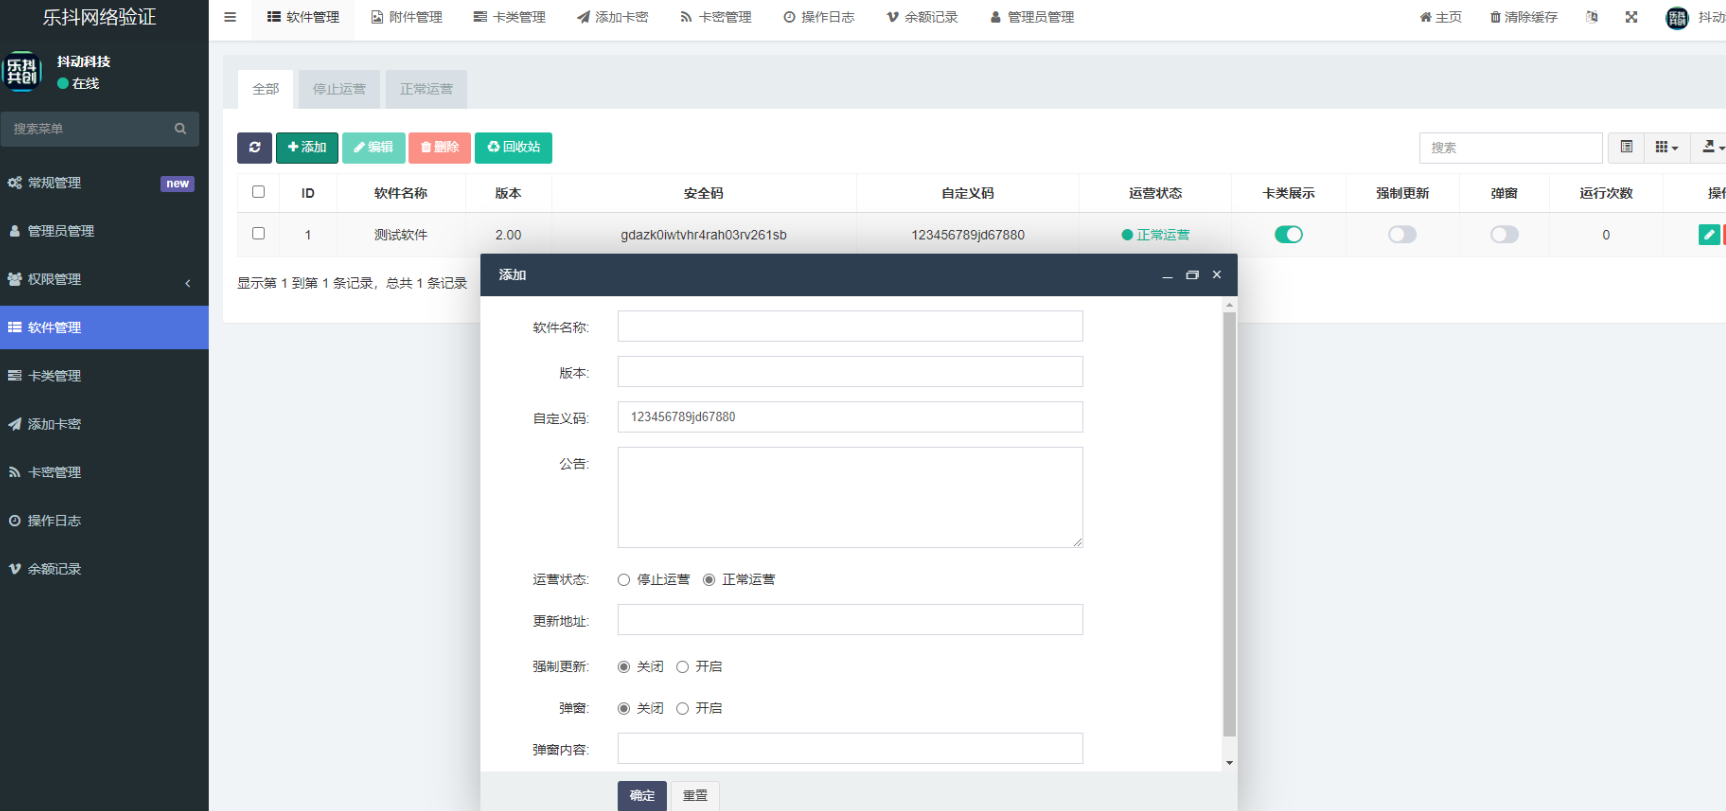Click the green edit pencil icon in row
This screenshot has width=1726, height=811.
click(x=1708, y=235)
